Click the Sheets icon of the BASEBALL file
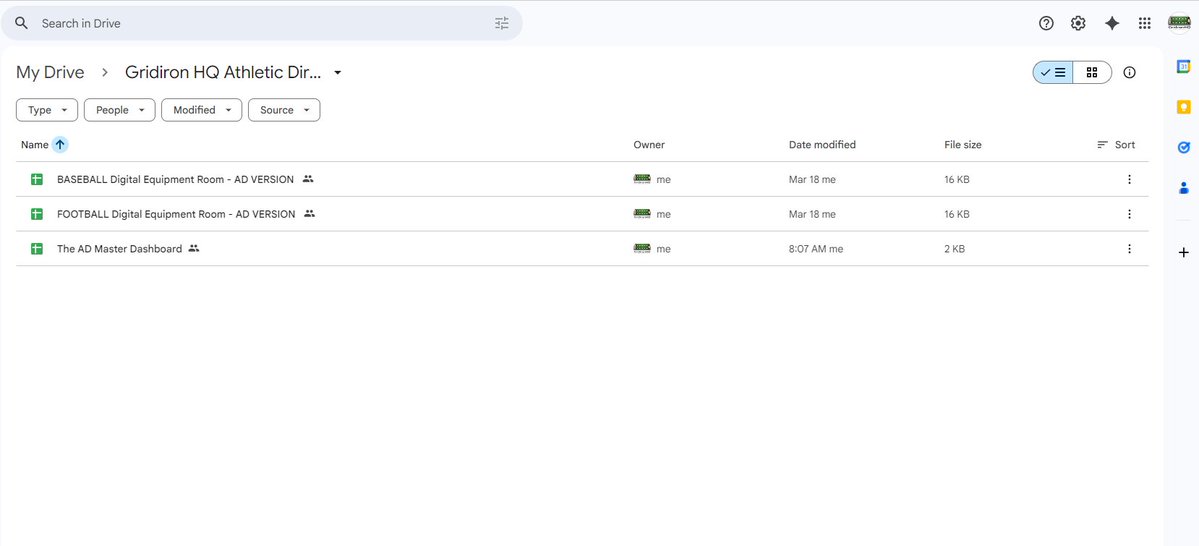The image size is (1199, 546). [37, 180]
